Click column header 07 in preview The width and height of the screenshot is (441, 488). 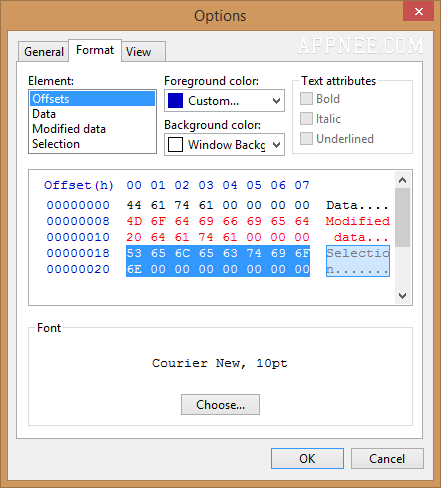tap(302, 185)
